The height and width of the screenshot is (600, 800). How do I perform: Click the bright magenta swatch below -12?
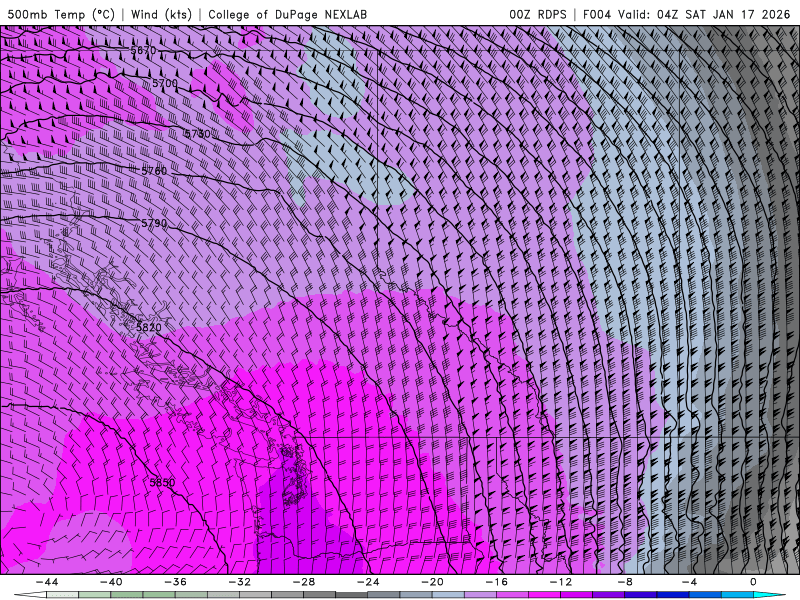(x=545, y=595)
